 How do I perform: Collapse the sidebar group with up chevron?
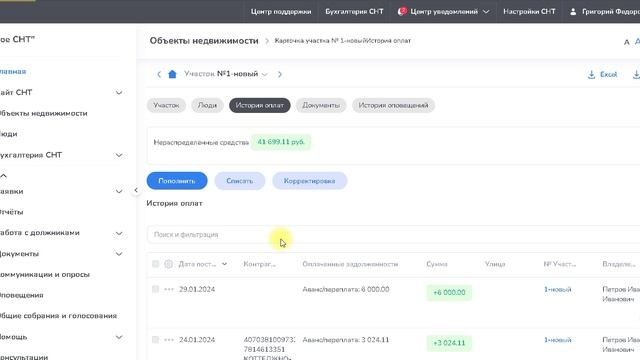(x=4, y=176)
